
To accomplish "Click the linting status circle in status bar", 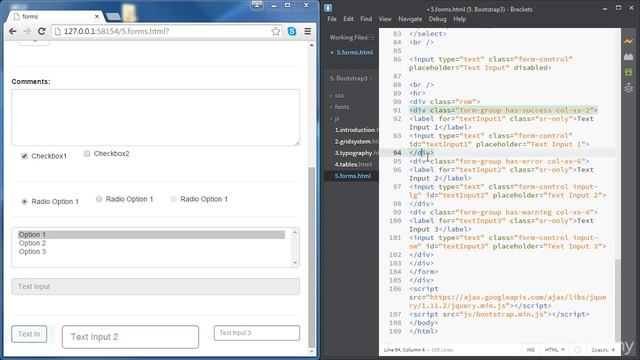I will 578,350.
